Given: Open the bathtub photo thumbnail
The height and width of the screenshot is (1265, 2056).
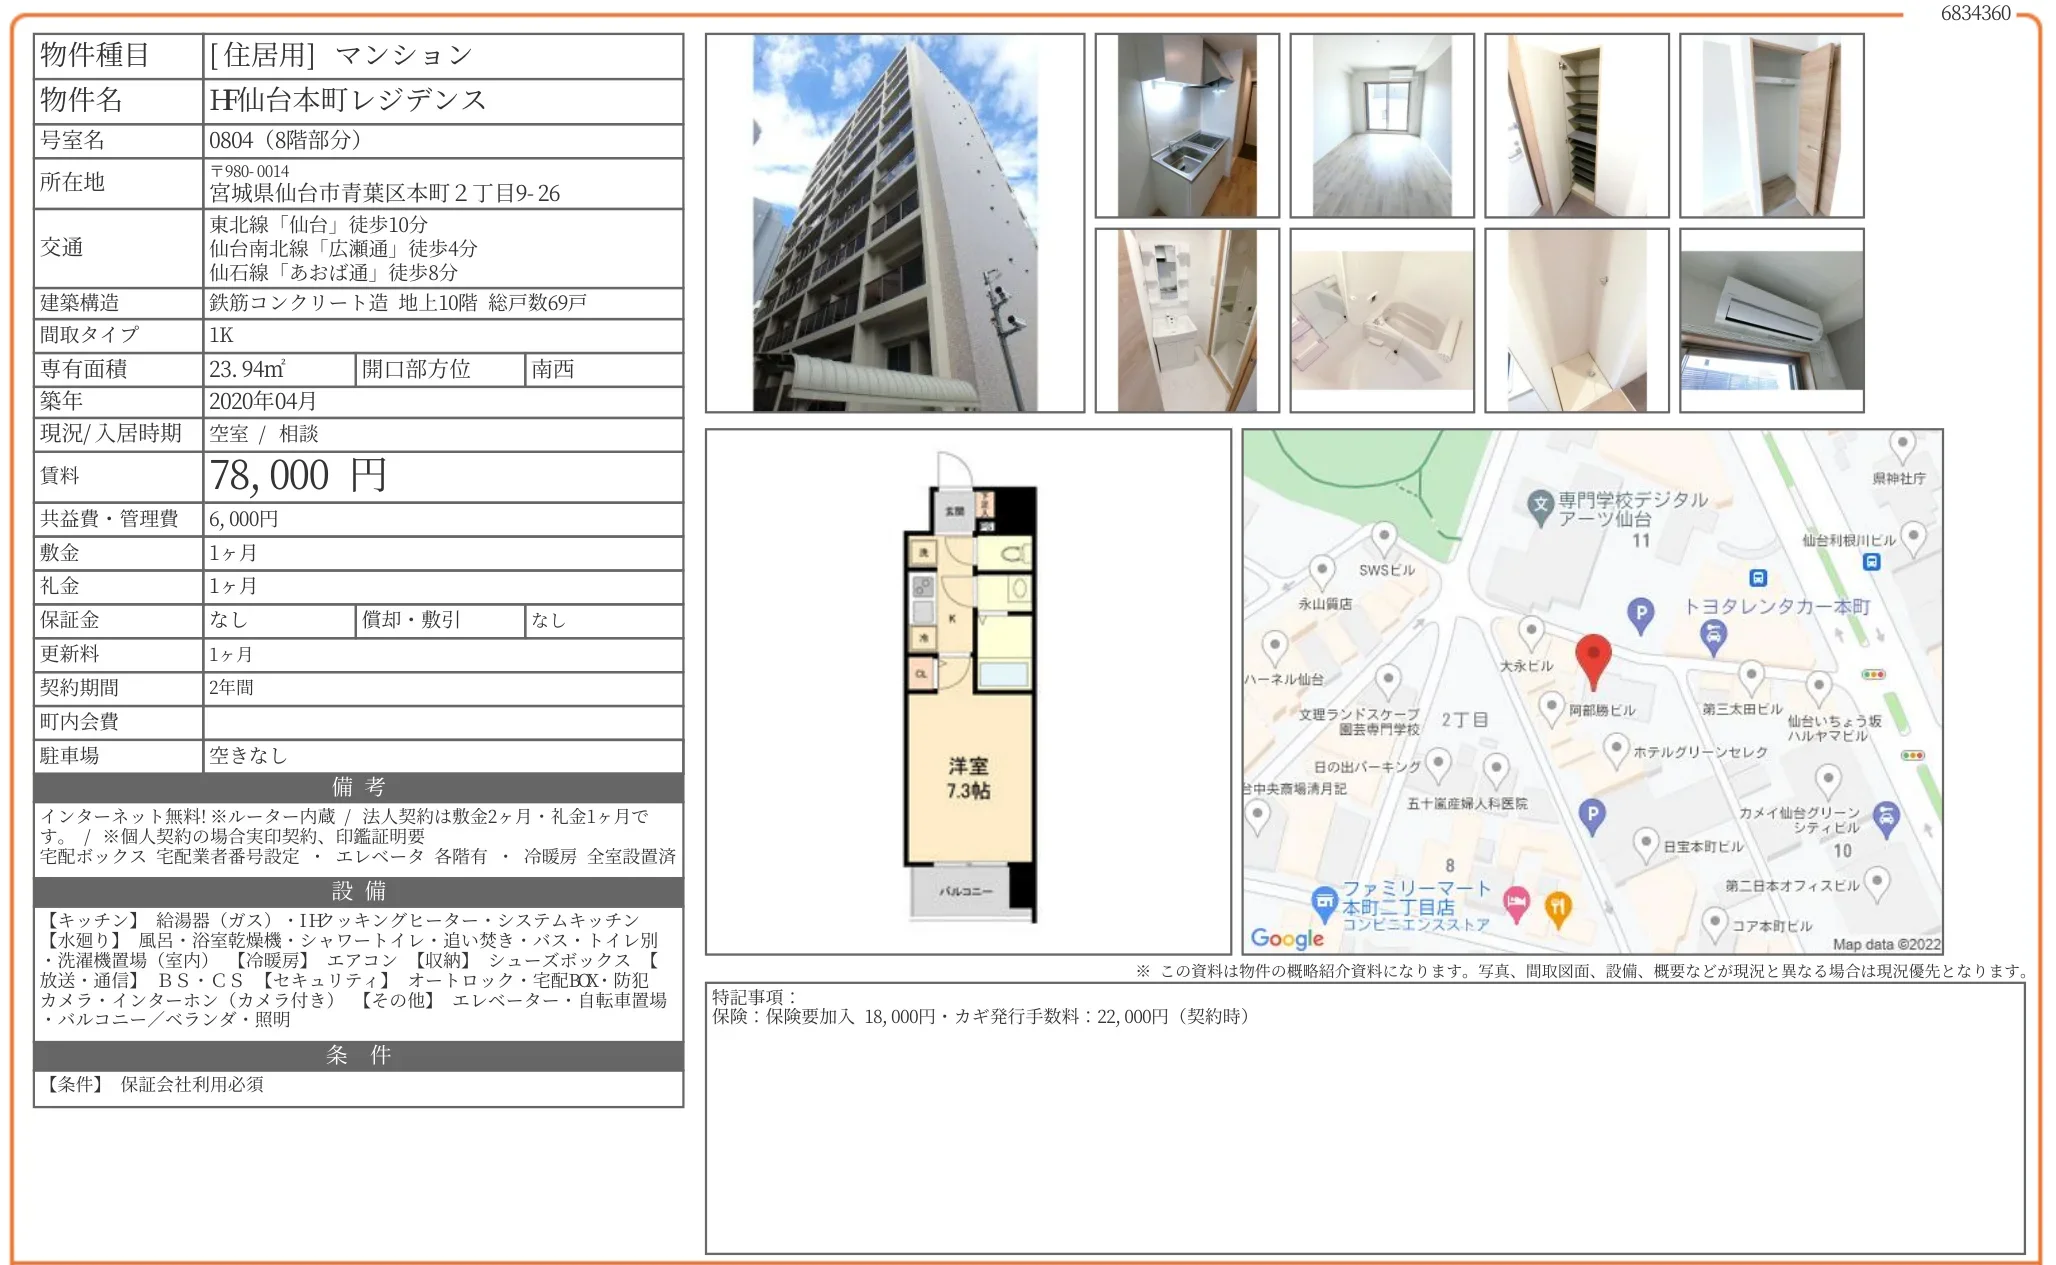Looking at the screenshot, I should point(1382,320).
